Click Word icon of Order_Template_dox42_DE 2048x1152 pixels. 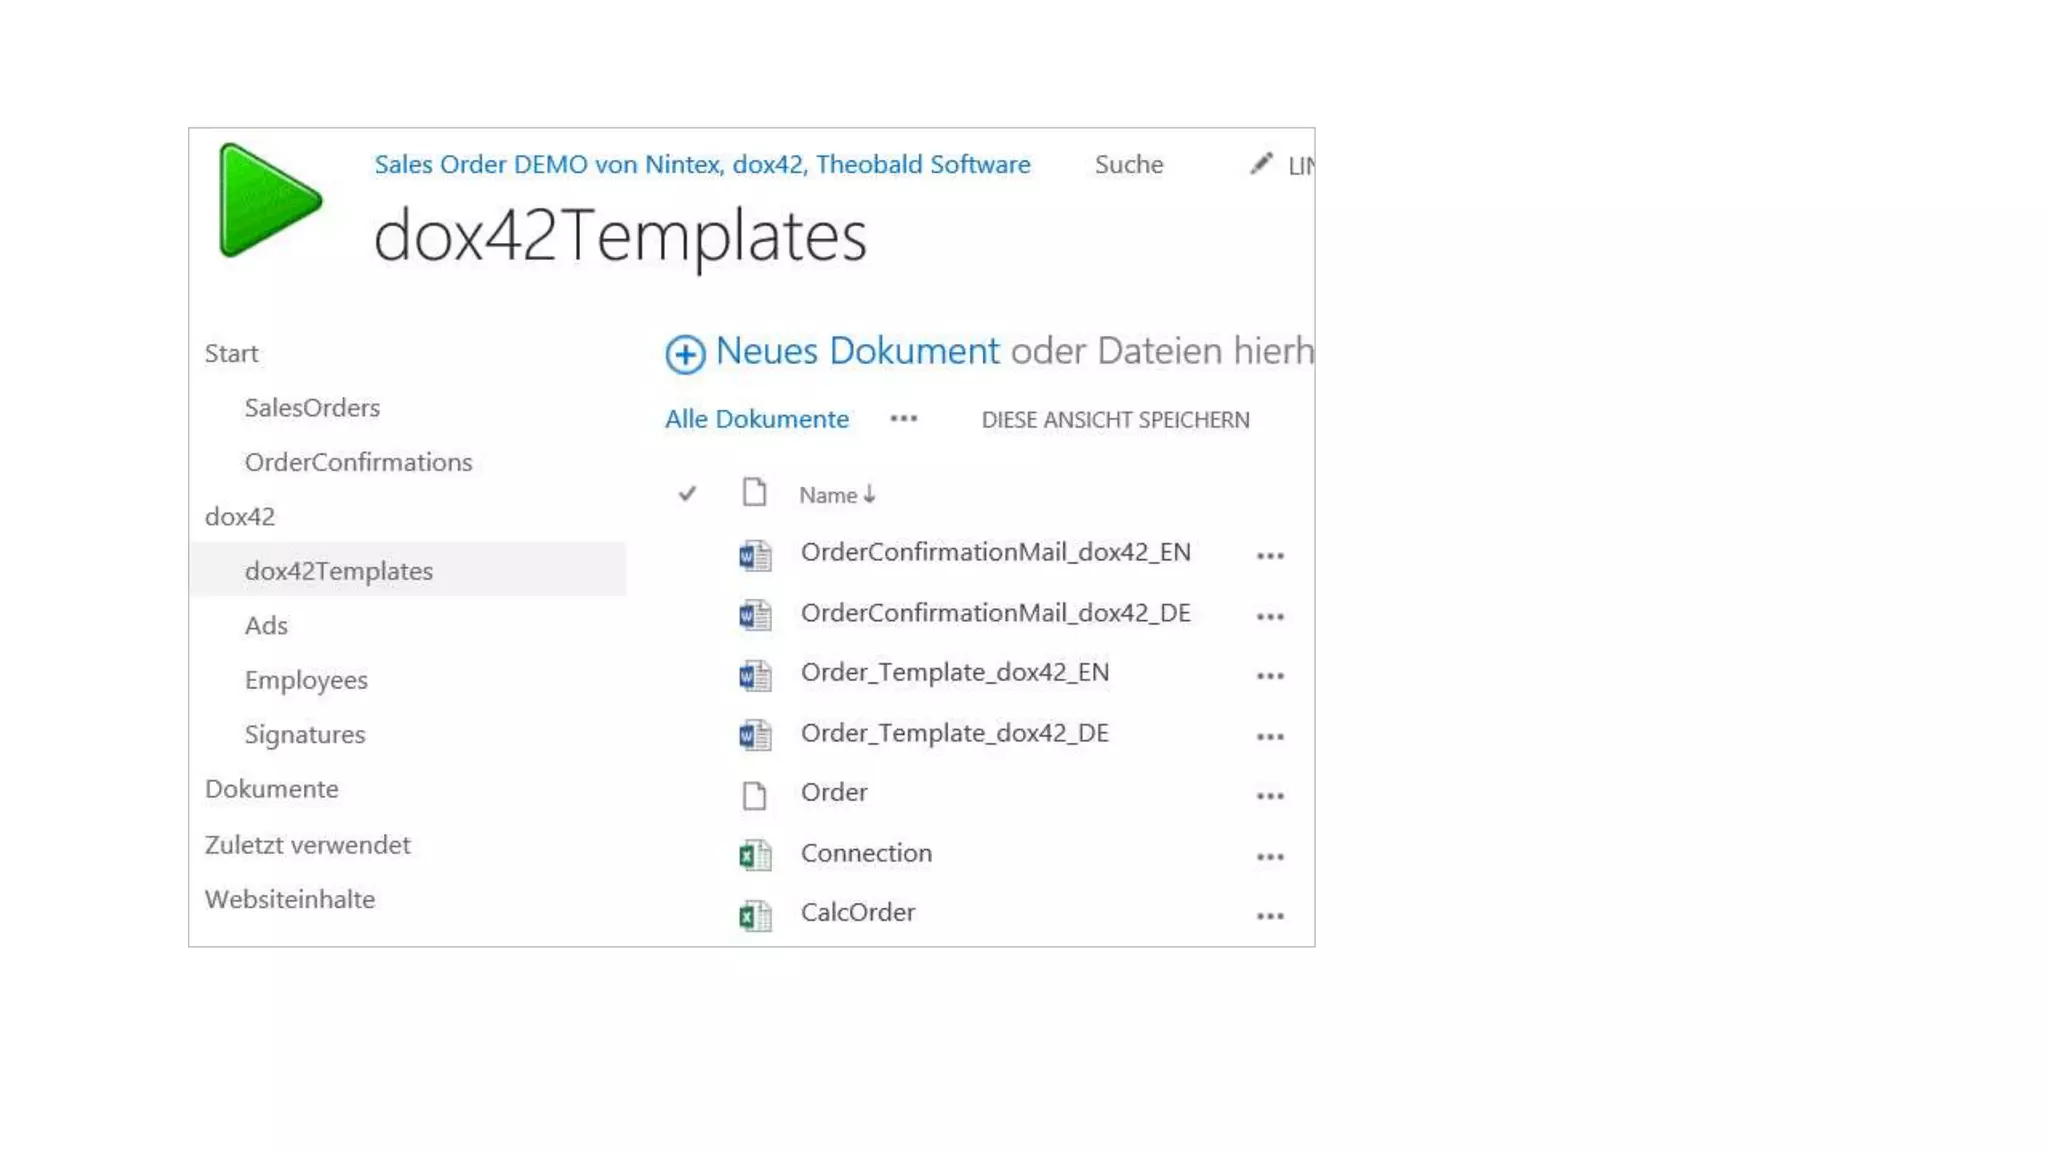coord(755,736)
